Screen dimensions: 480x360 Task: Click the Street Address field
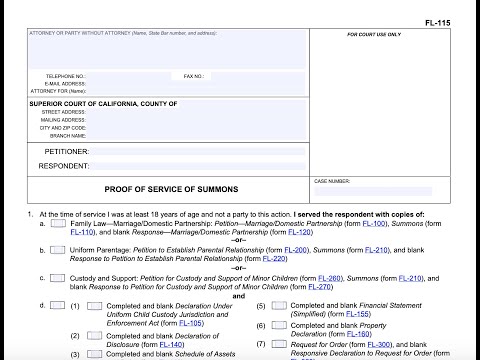point(196,112)
